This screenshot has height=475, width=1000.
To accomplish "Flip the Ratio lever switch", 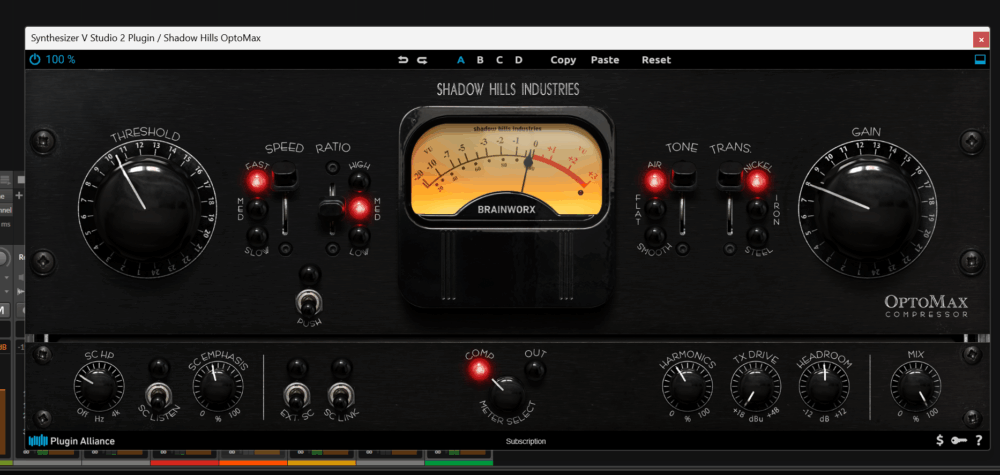I will (x=332, y=209).
